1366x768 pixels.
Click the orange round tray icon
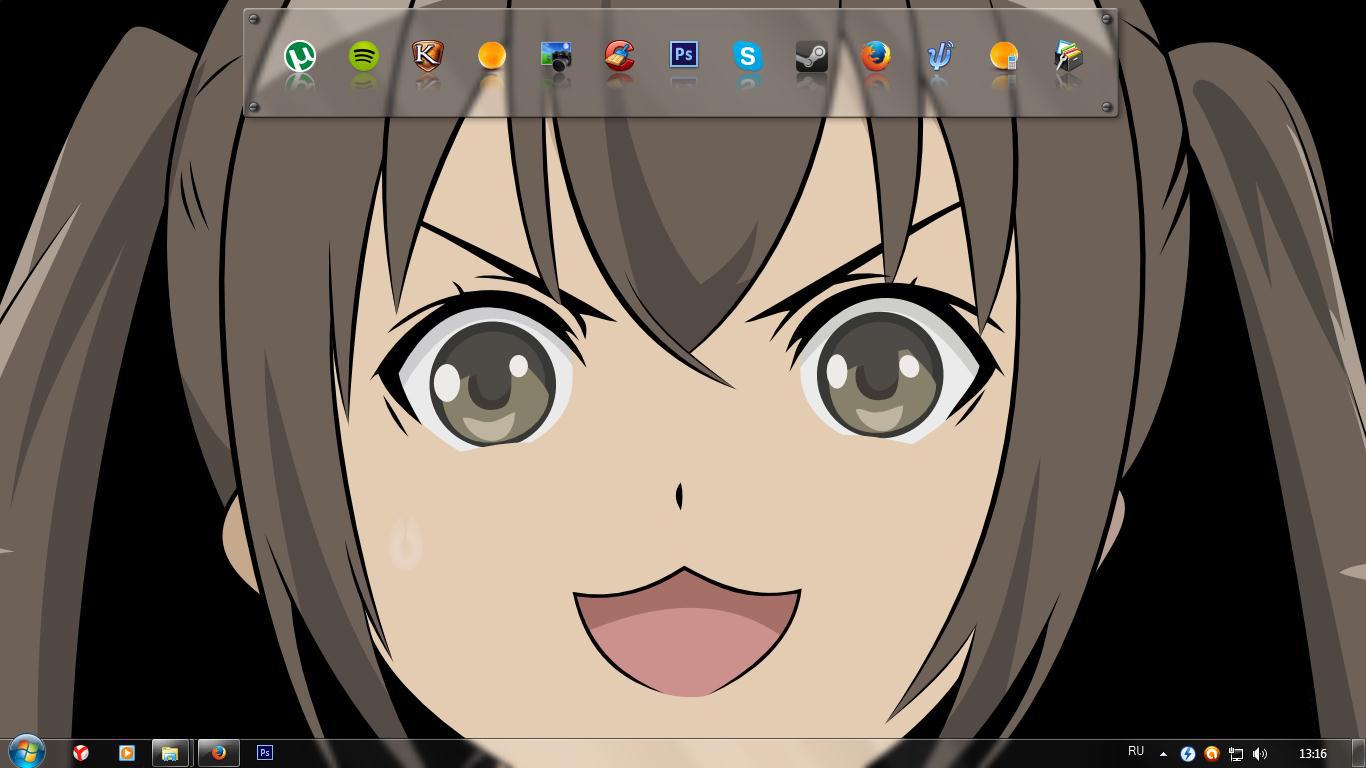tap(1212, 754)
